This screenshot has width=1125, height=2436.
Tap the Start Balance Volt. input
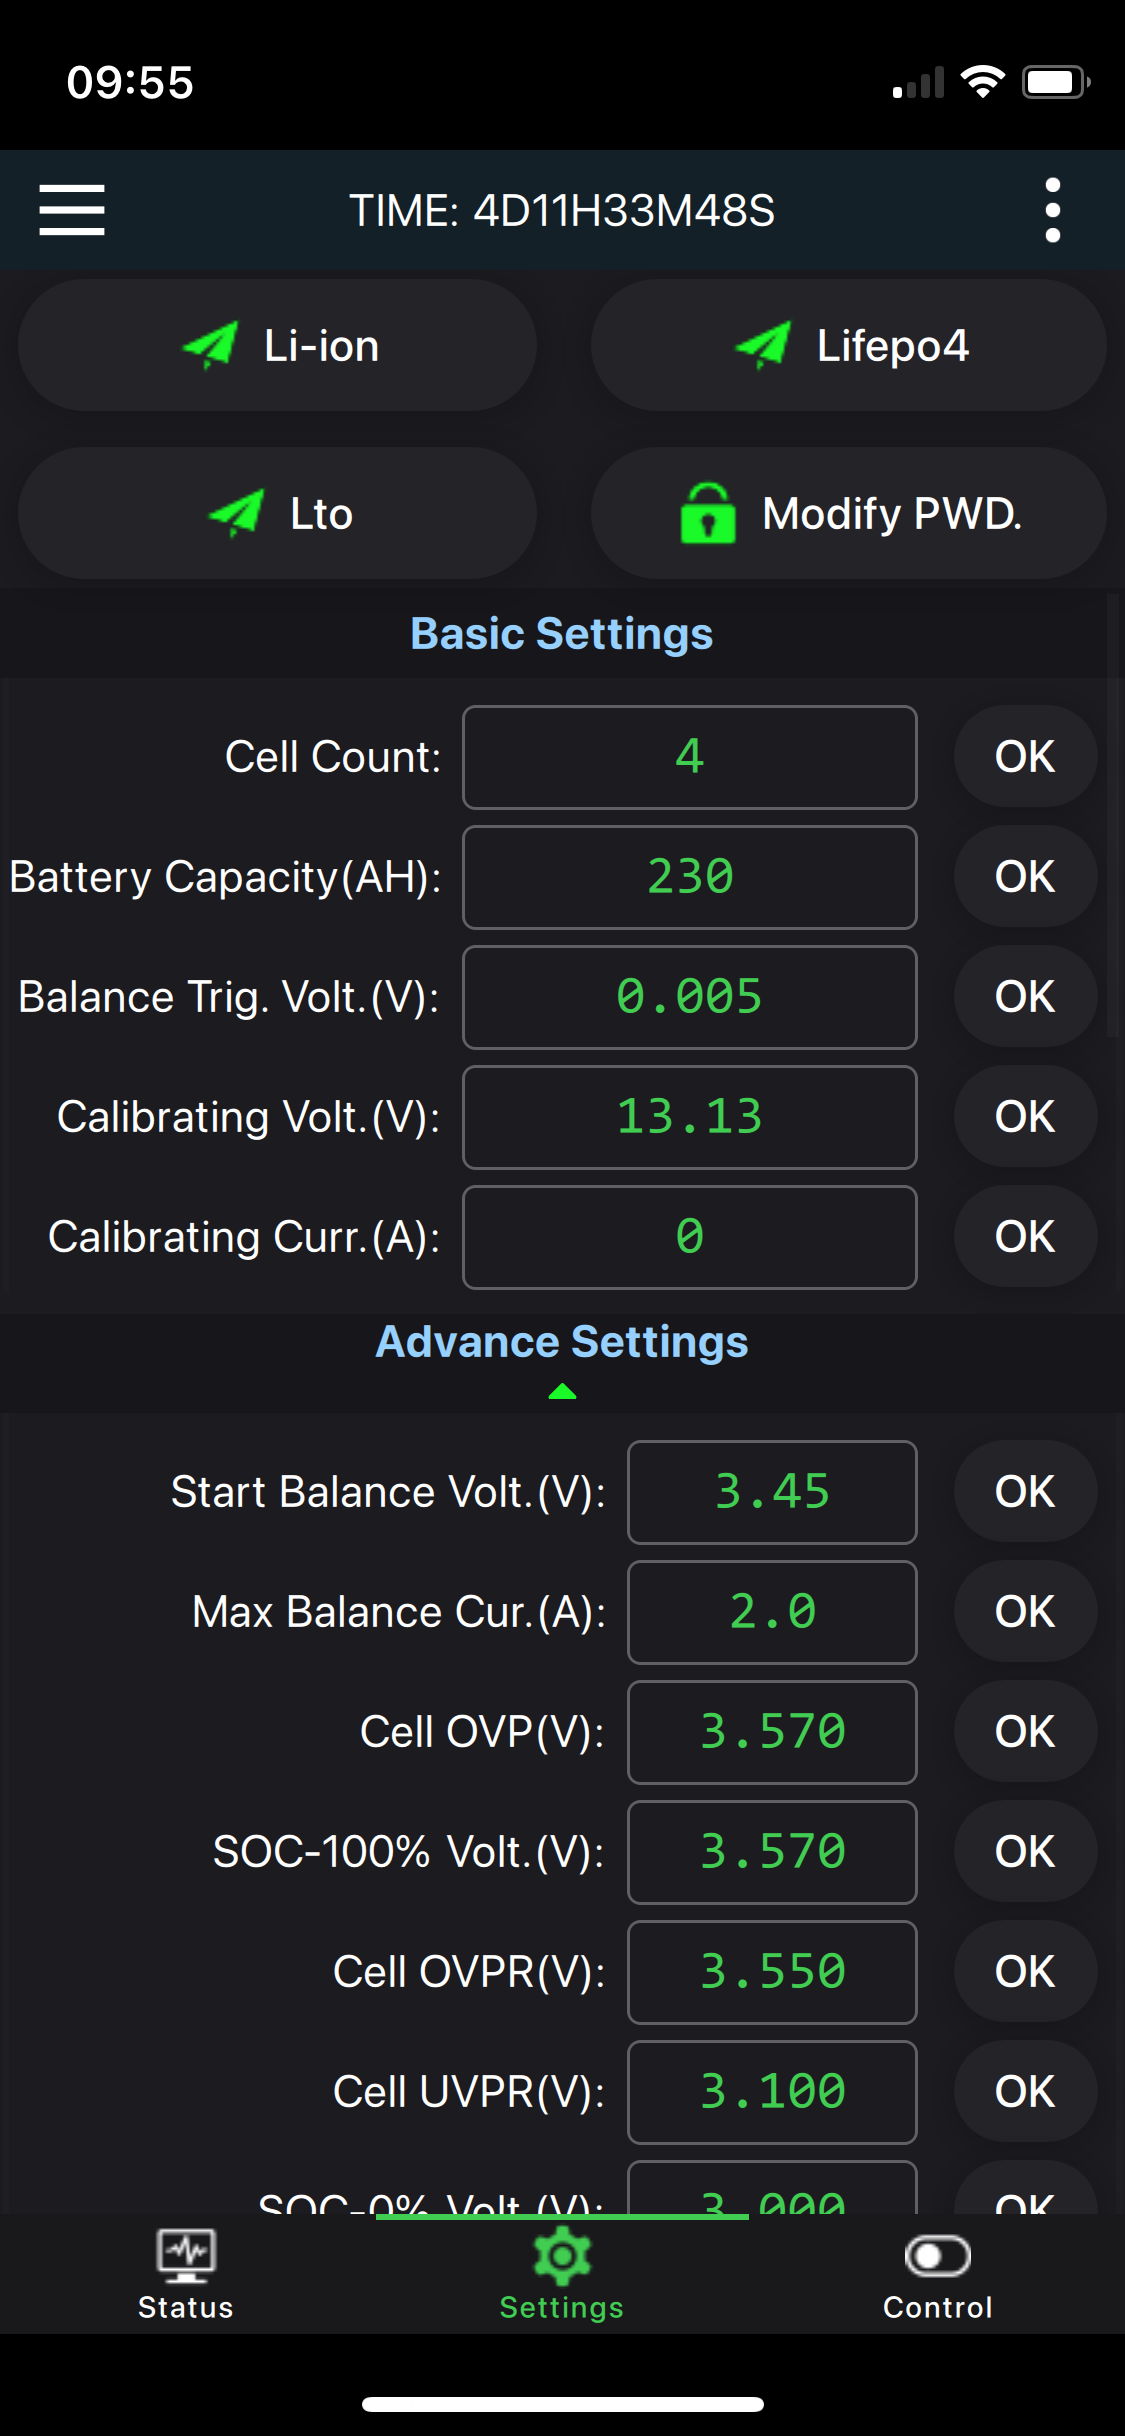coord(772,1492)
